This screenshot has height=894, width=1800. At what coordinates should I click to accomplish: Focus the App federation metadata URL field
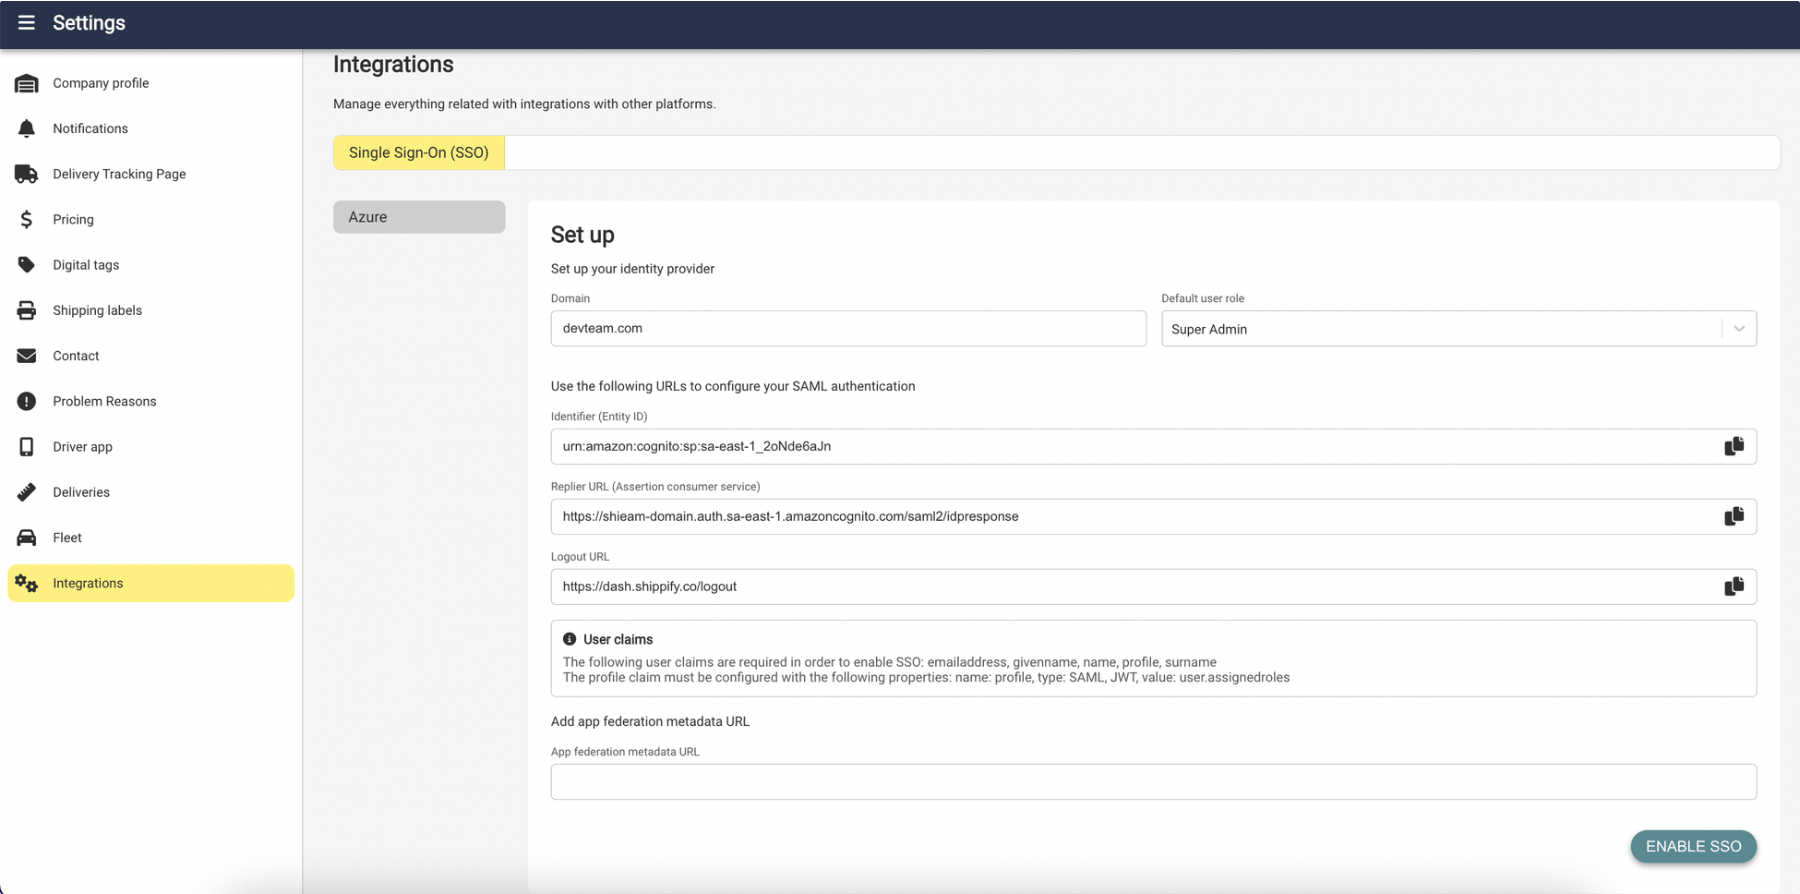coord(1153,782)
